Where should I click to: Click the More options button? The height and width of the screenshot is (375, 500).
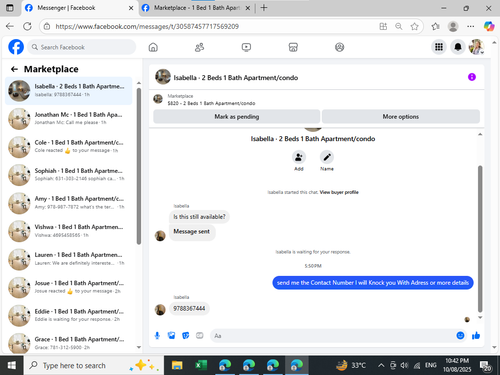coord(401,117)
